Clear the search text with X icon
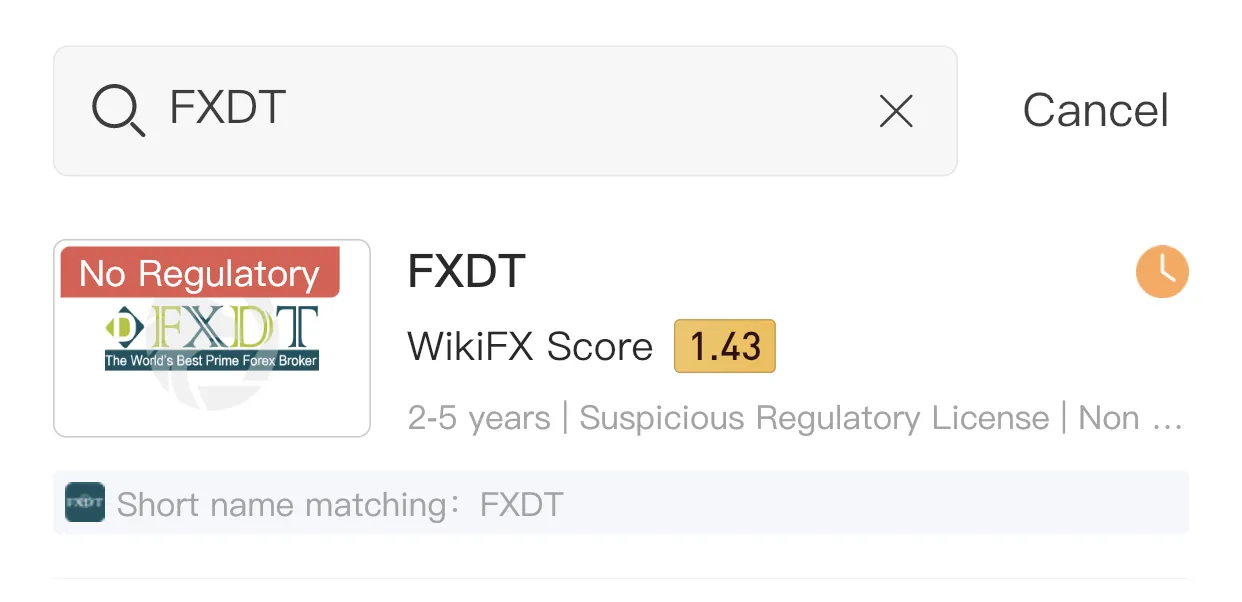Screen dimensions: 1242x602 [x=896, y=111]
